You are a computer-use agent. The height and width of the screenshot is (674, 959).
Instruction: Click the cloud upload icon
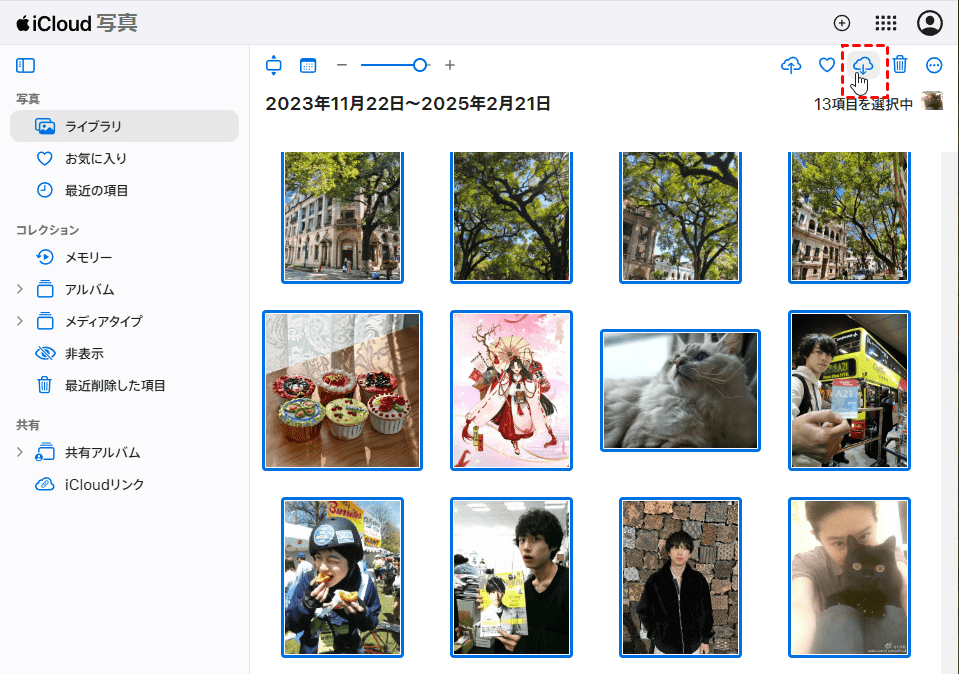point(791,65)
